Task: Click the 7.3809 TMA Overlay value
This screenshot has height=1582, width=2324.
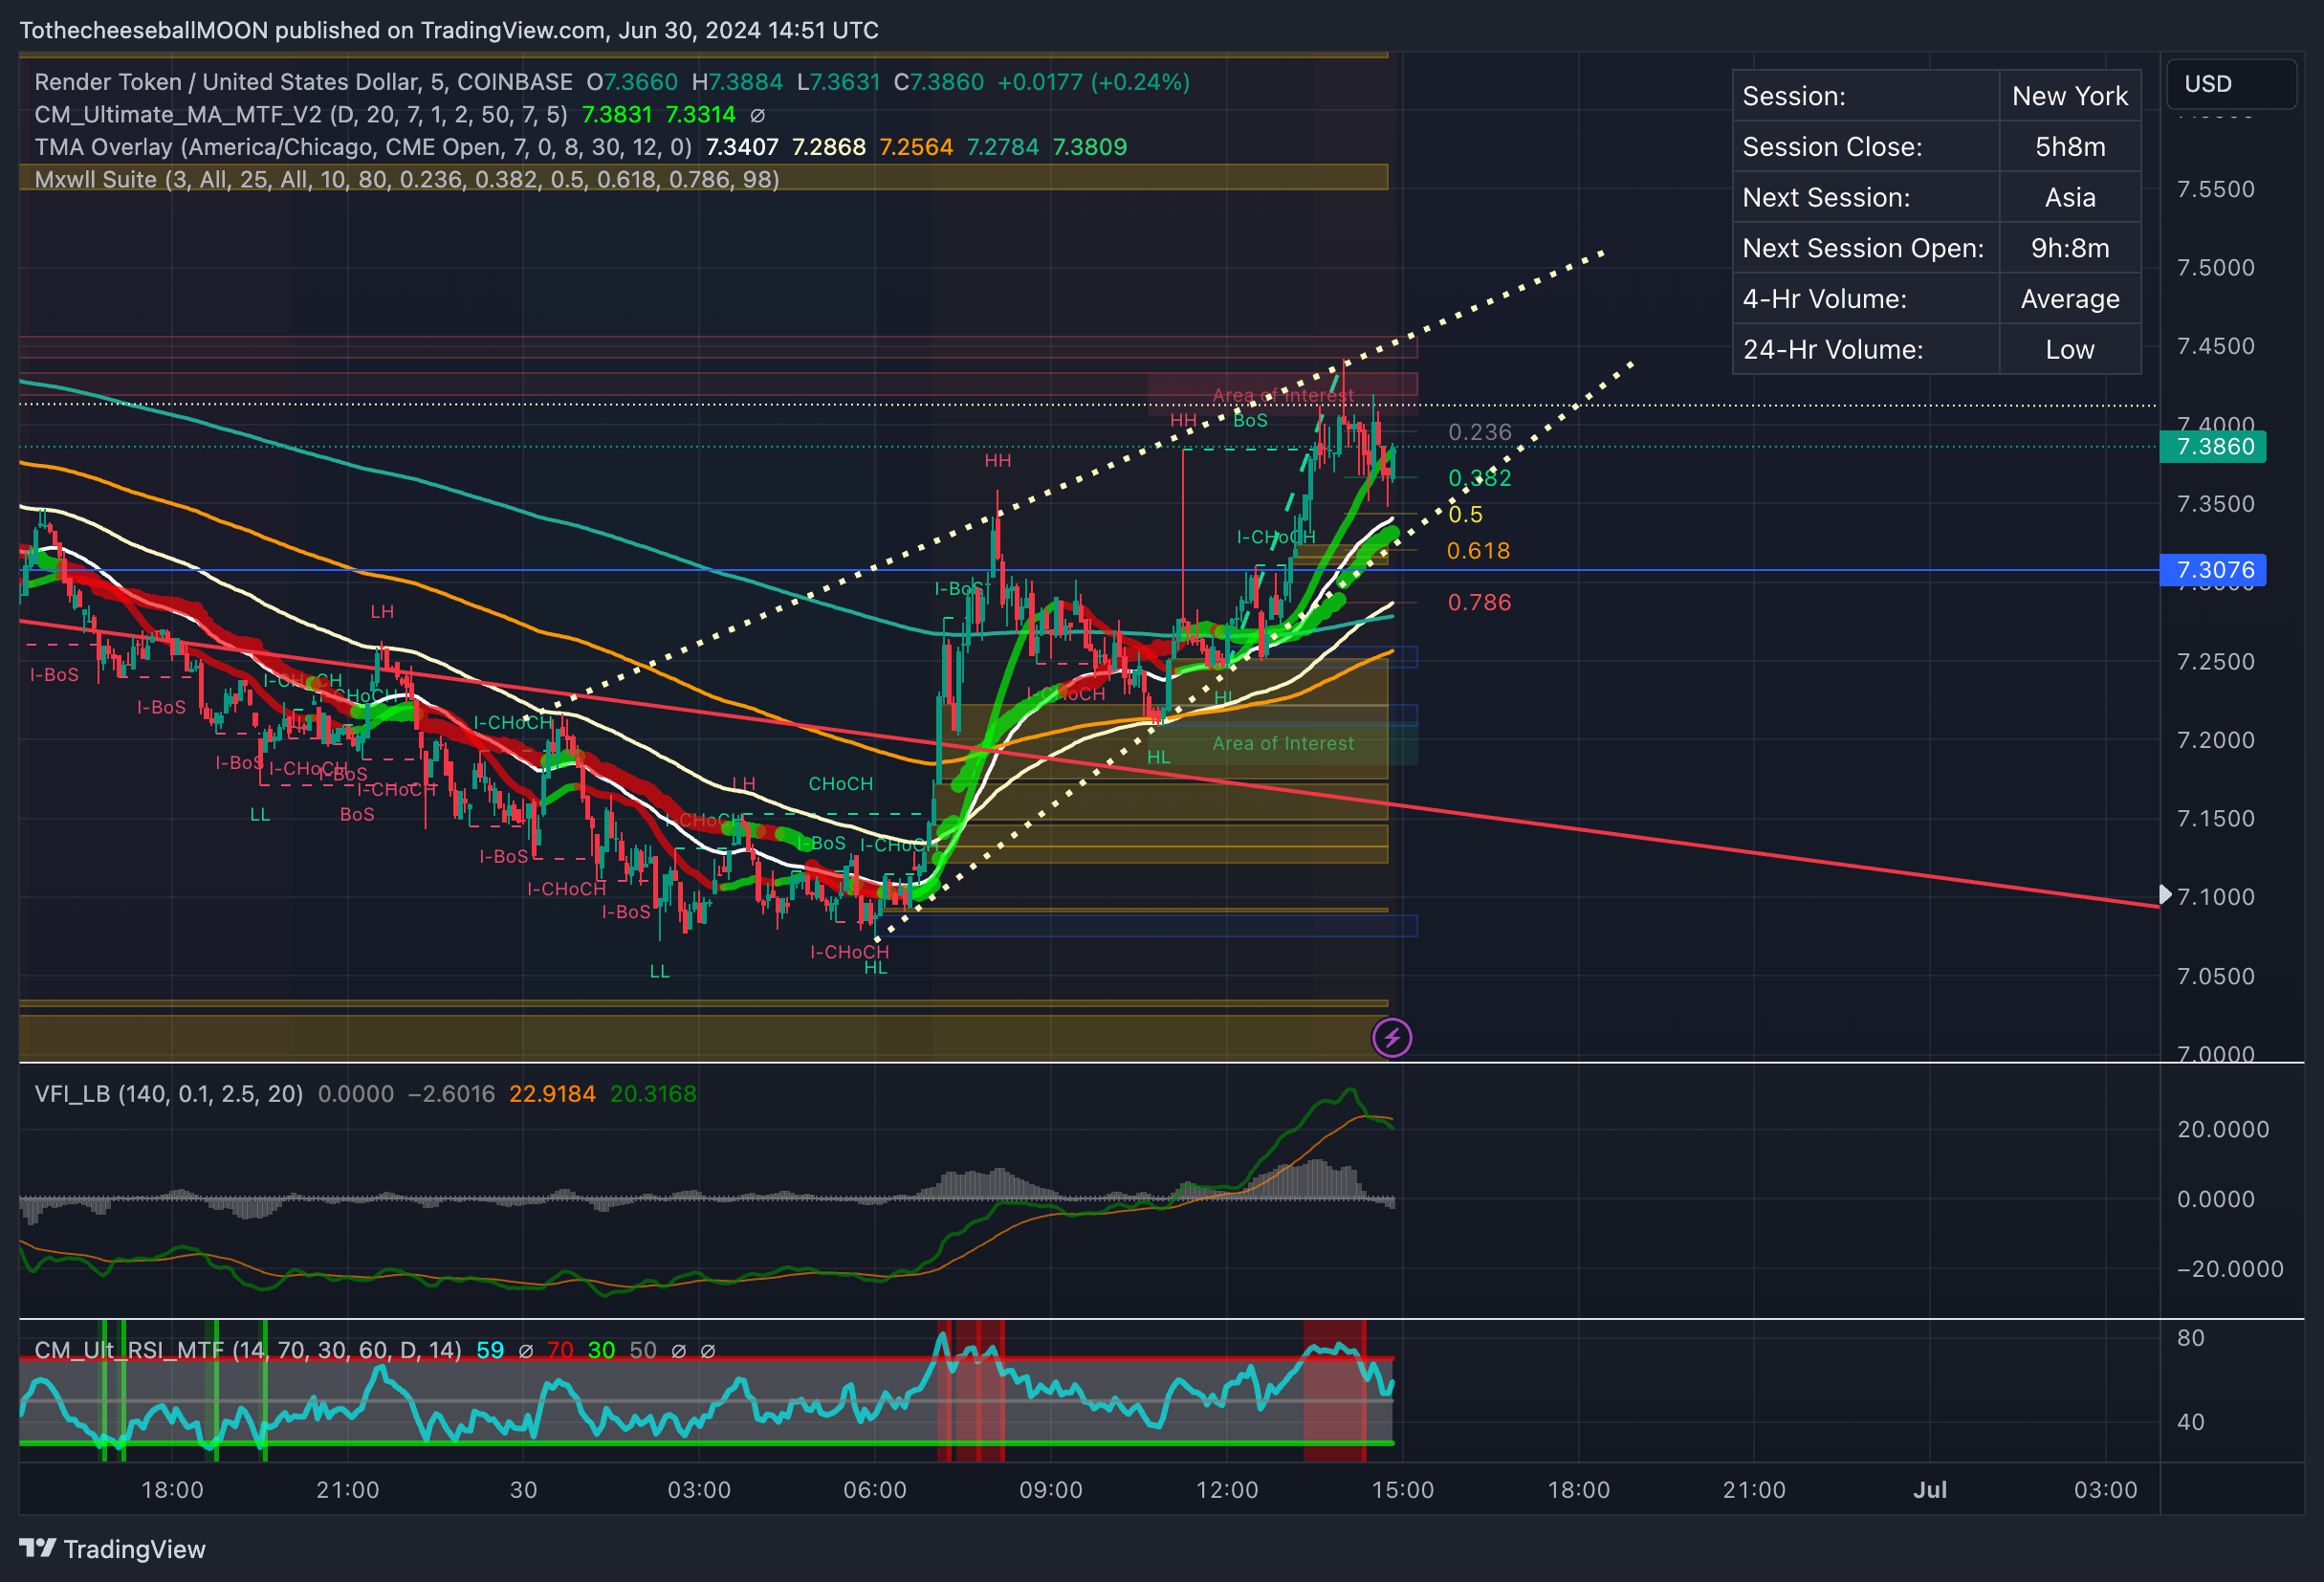Action: point(1090,147)
